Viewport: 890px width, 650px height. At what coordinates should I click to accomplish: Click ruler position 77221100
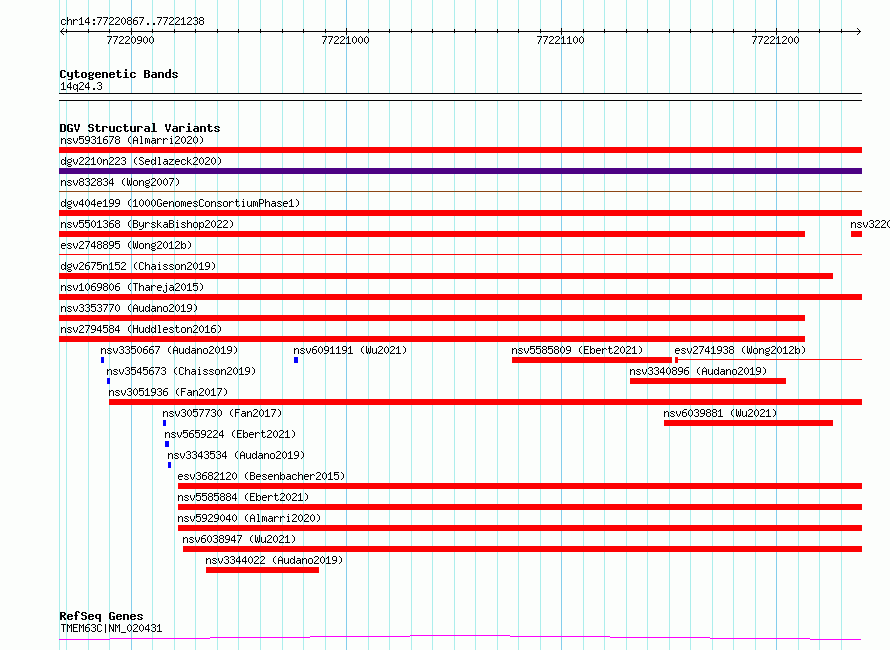pyautogui.click(x=560, y=40)
